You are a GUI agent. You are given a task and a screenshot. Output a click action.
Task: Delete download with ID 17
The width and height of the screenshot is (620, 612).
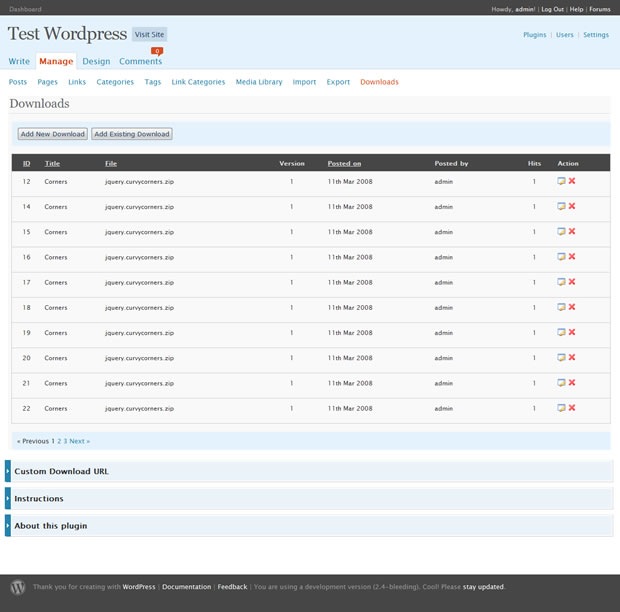[572, 282]
